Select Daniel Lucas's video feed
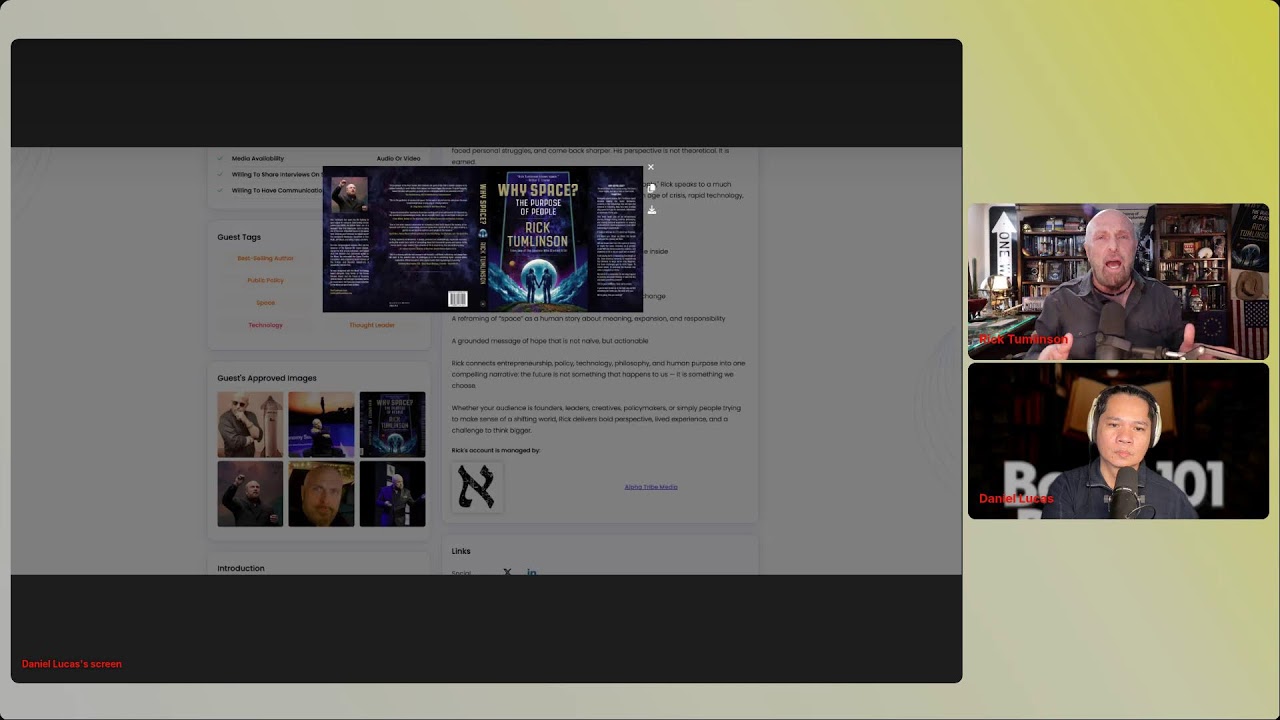This screenshot has width=1280, height=720. pos(1118,441)
